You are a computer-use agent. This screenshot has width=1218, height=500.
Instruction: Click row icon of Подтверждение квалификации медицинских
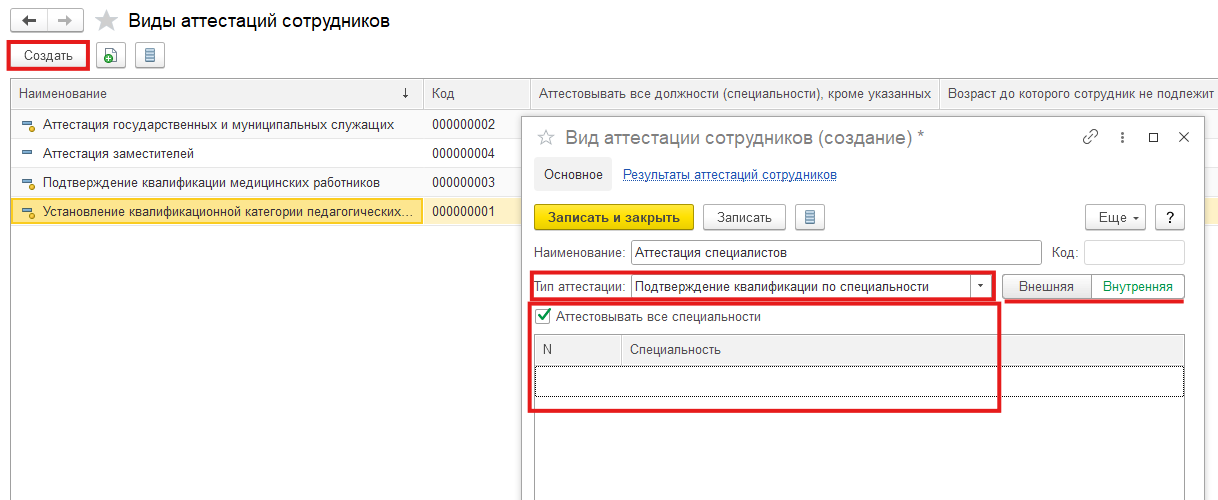(27, 183)
